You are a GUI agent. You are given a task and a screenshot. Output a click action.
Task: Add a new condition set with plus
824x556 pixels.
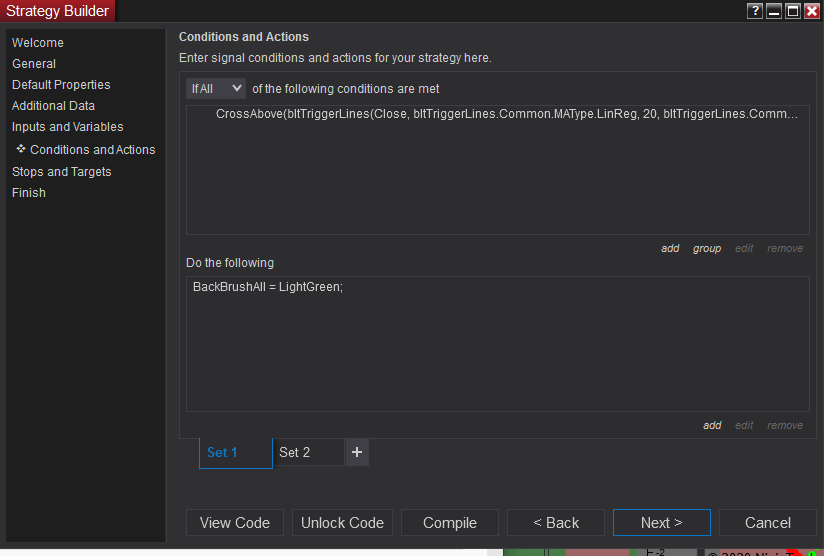coord(357,452)
